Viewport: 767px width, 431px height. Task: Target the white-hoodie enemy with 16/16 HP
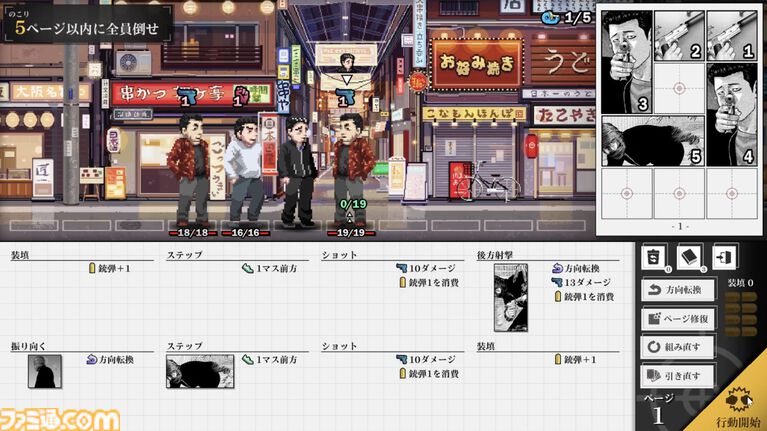[x=244, y=168]
